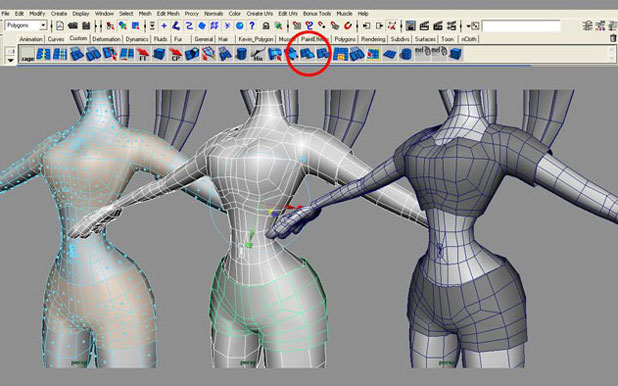Image resolution: width=618 pixels, height=386 pixels.
Task: Toggle the handles selection mask plus icon
Action: click(x=164, y=26)
